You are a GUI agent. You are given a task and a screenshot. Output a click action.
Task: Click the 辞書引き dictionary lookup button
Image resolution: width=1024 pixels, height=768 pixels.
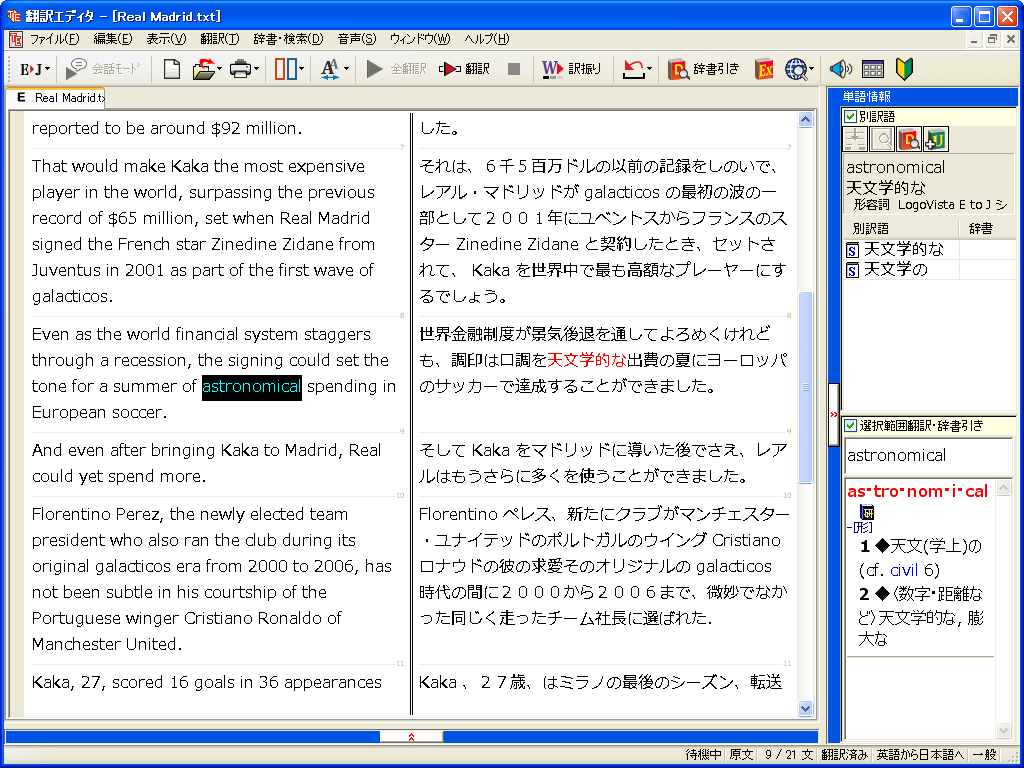point(703,69)
